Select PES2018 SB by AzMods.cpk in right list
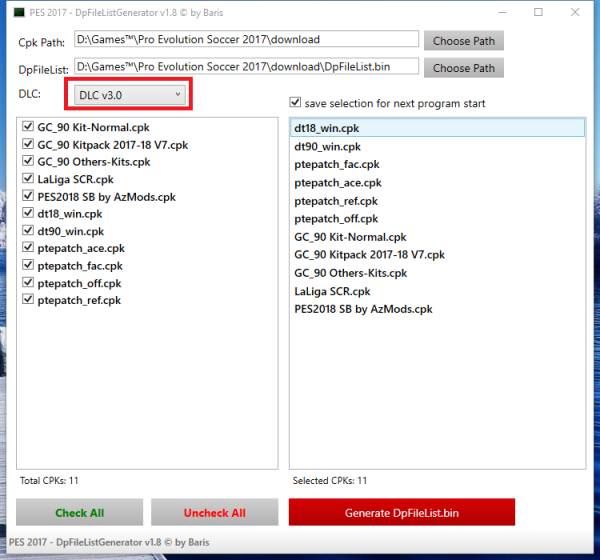 tap(437, 309)
